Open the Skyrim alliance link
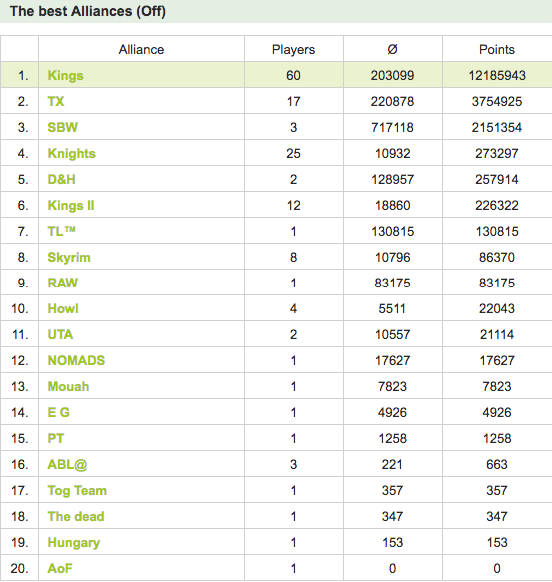Screen dimensions: 552x582 click(69, 257)
